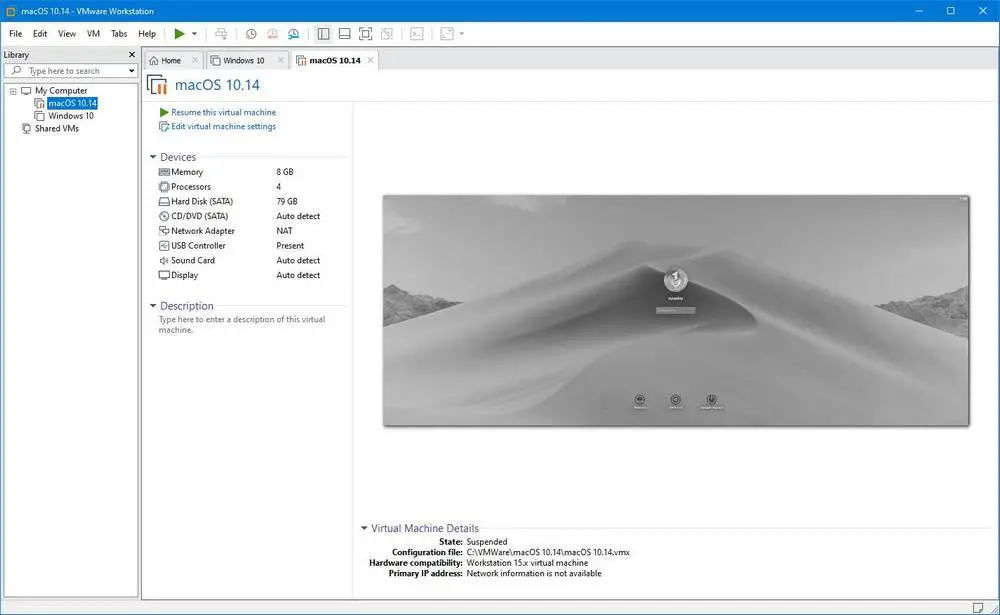The image size is (1000, 615).
Task: Click the Memory chip icon
Action: (x=164, y=172)
